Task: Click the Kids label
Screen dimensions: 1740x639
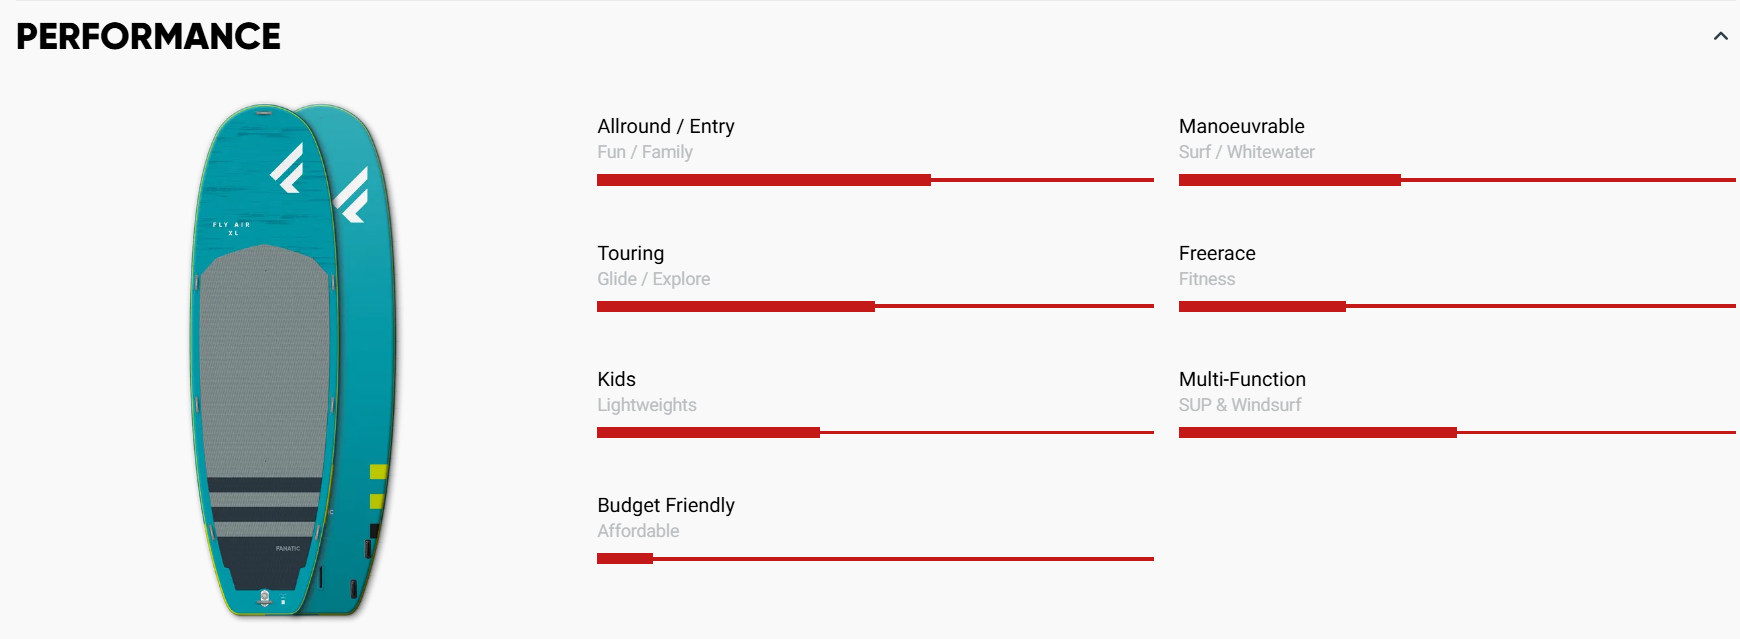Action: pyautogui.click(x=616, y=379)
